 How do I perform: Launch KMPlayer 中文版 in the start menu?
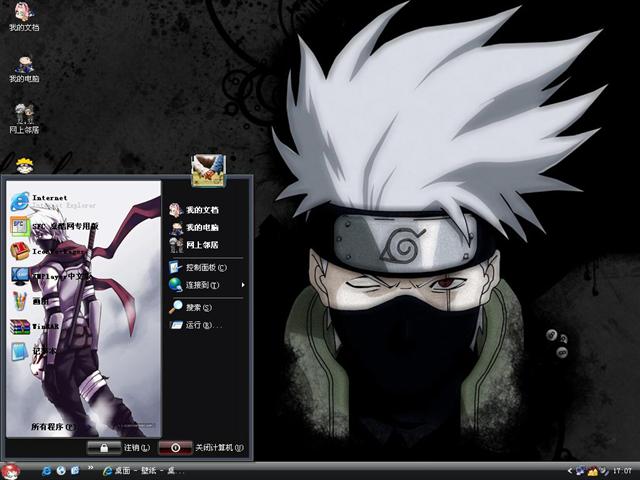(52, 276)
